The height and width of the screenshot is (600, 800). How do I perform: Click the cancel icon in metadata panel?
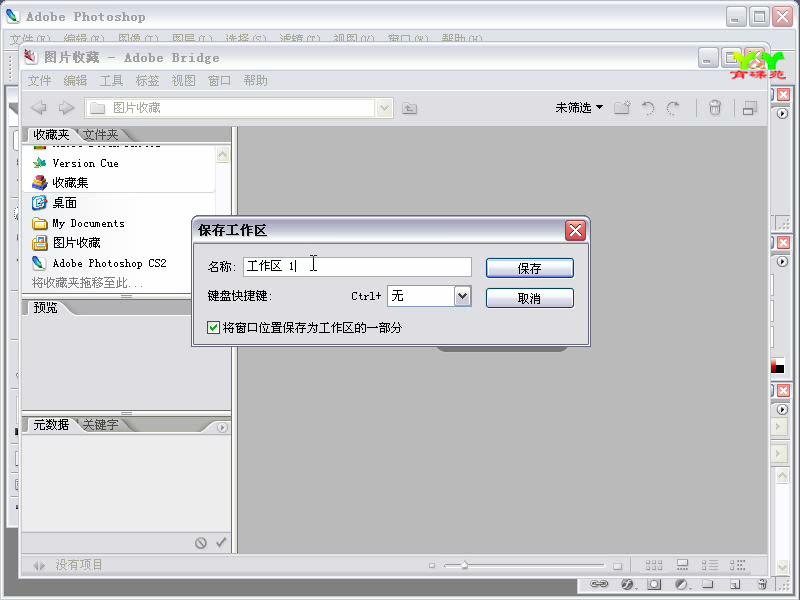(x=201, y=543)
